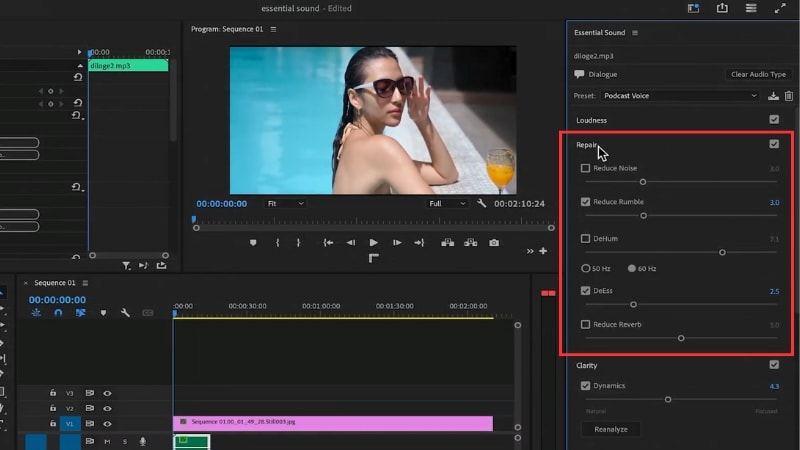The width and height of the screenshot is (800, 450).
Task: Open the Full playback resolution dropdown
Action: (x=447, y=204)
